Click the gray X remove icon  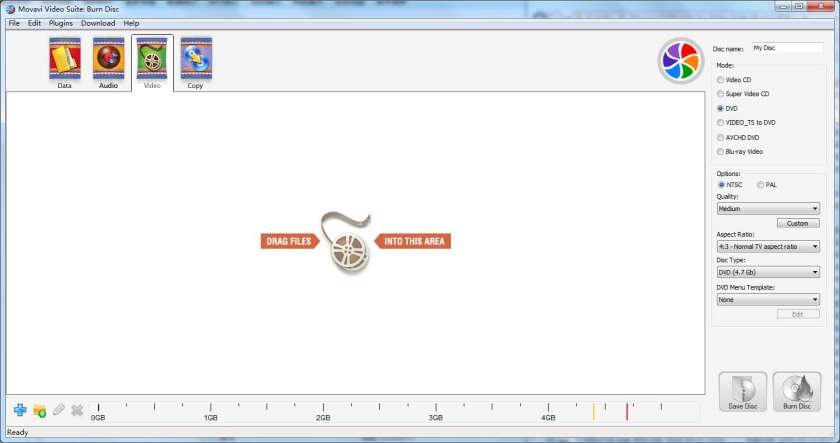pyautogui.click(x=77, y=410)
